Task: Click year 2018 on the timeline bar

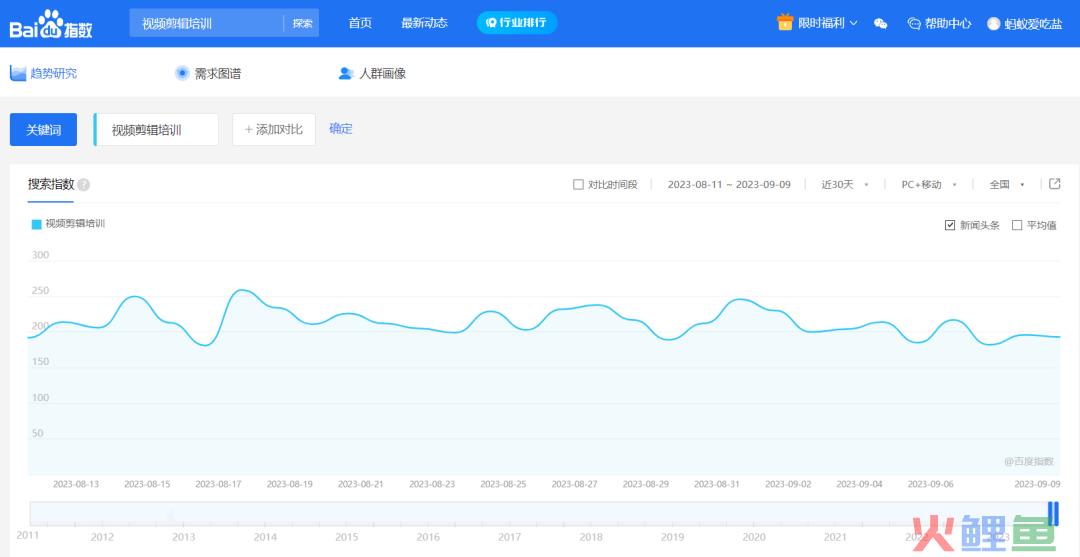Action: tap(591, 536)
